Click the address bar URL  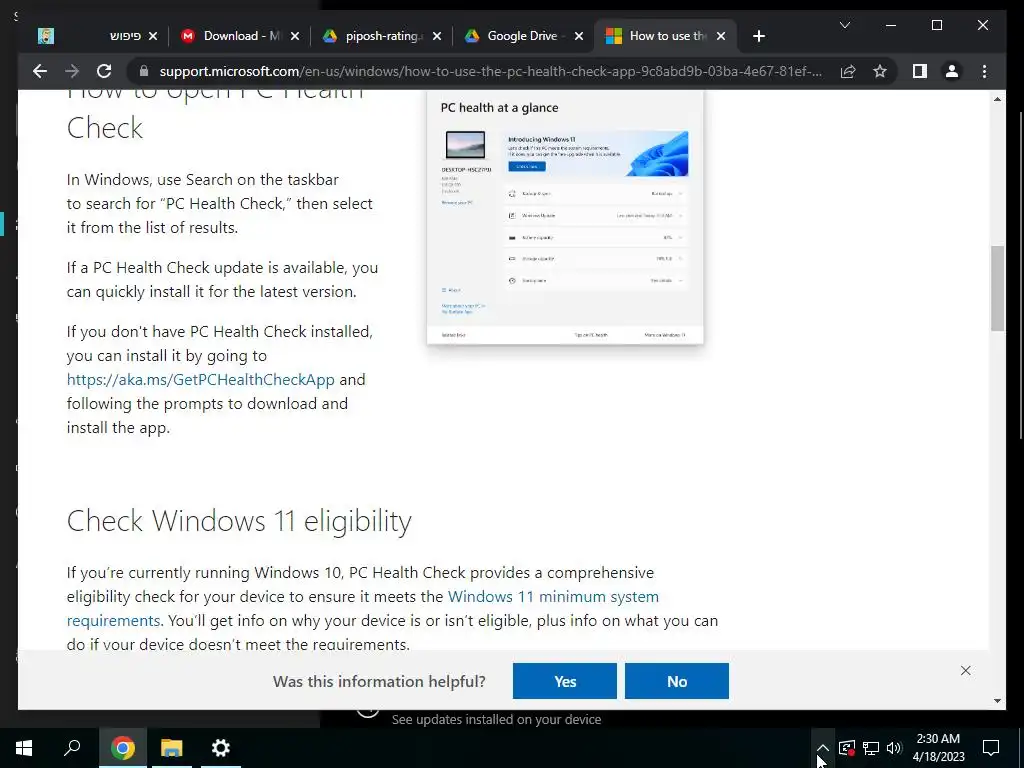[490, 71]
